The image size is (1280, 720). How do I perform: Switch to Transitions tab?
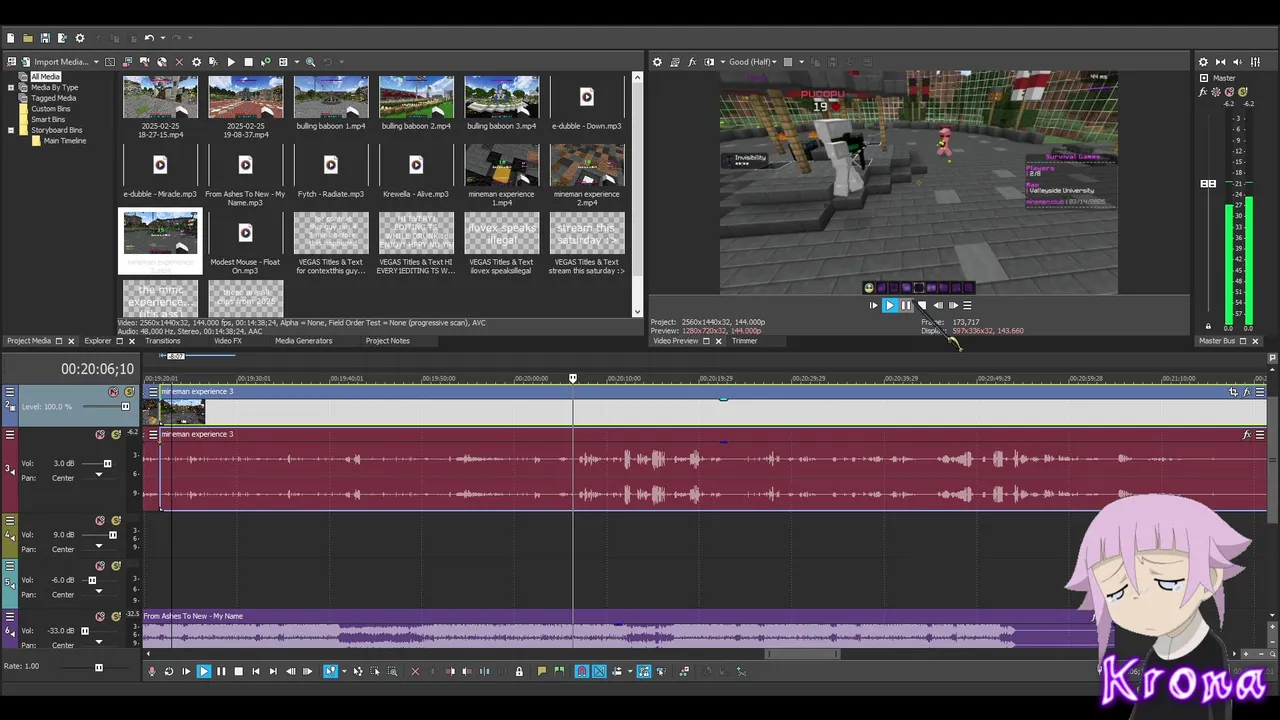[162, 341]
